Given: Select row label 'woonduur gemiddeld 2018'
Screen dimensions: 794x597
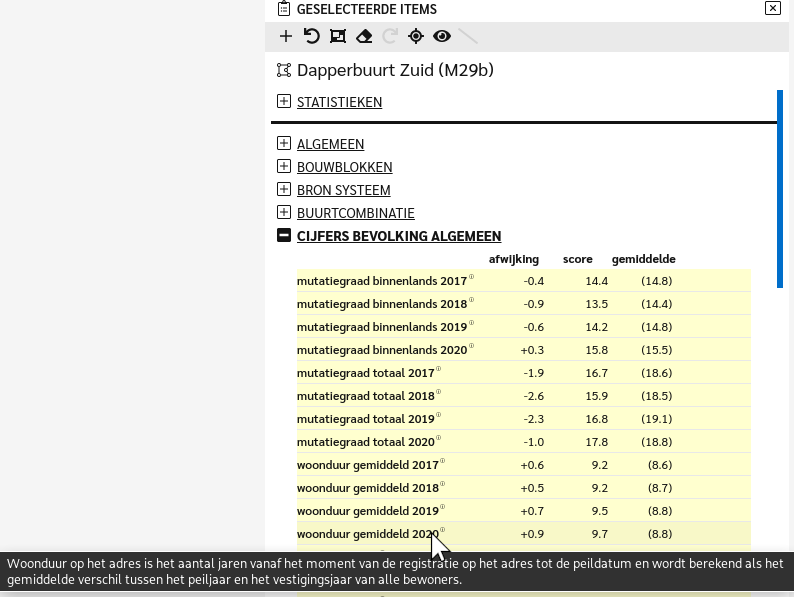Looking at the screenshot, I should pos(368,488).
